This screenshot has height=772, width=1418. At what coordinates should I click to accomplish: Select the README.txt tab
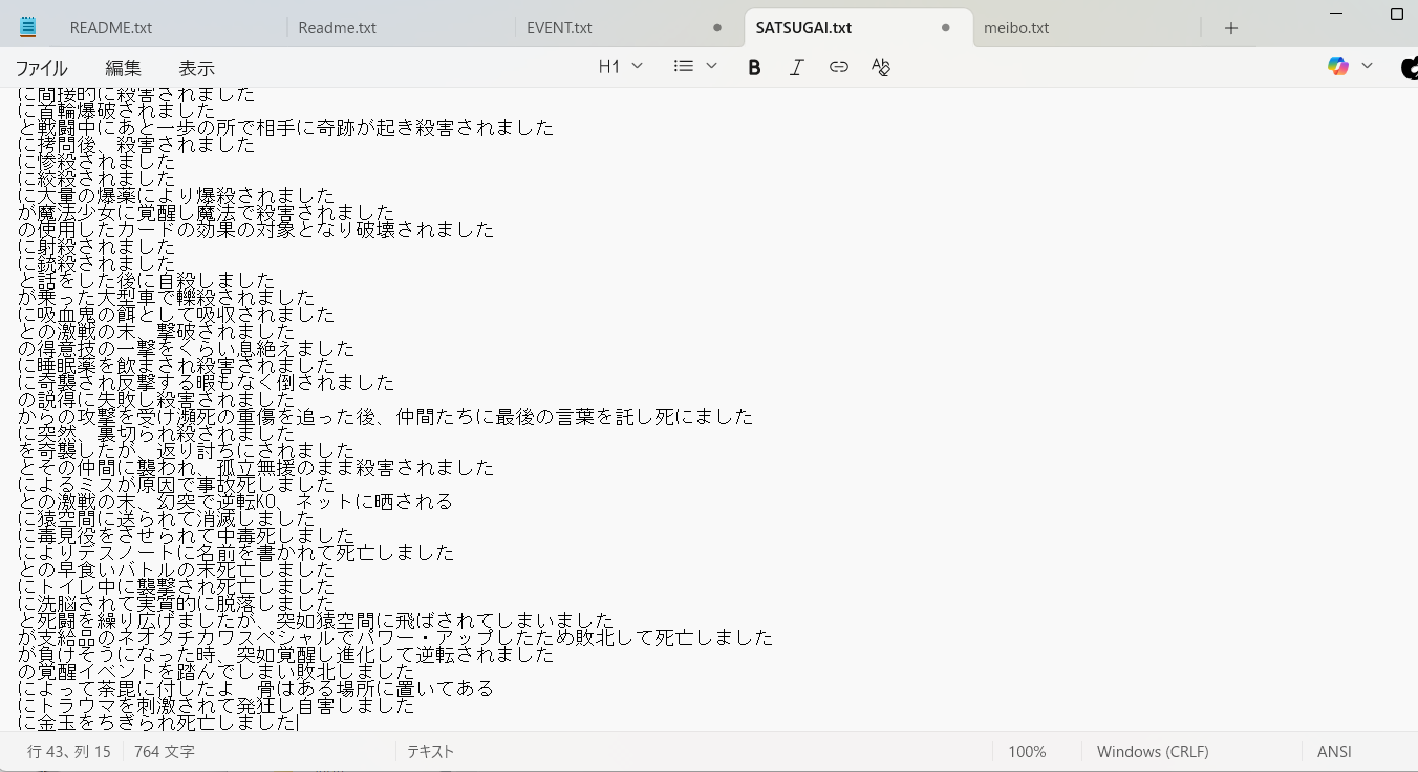(x=110, y=28)
